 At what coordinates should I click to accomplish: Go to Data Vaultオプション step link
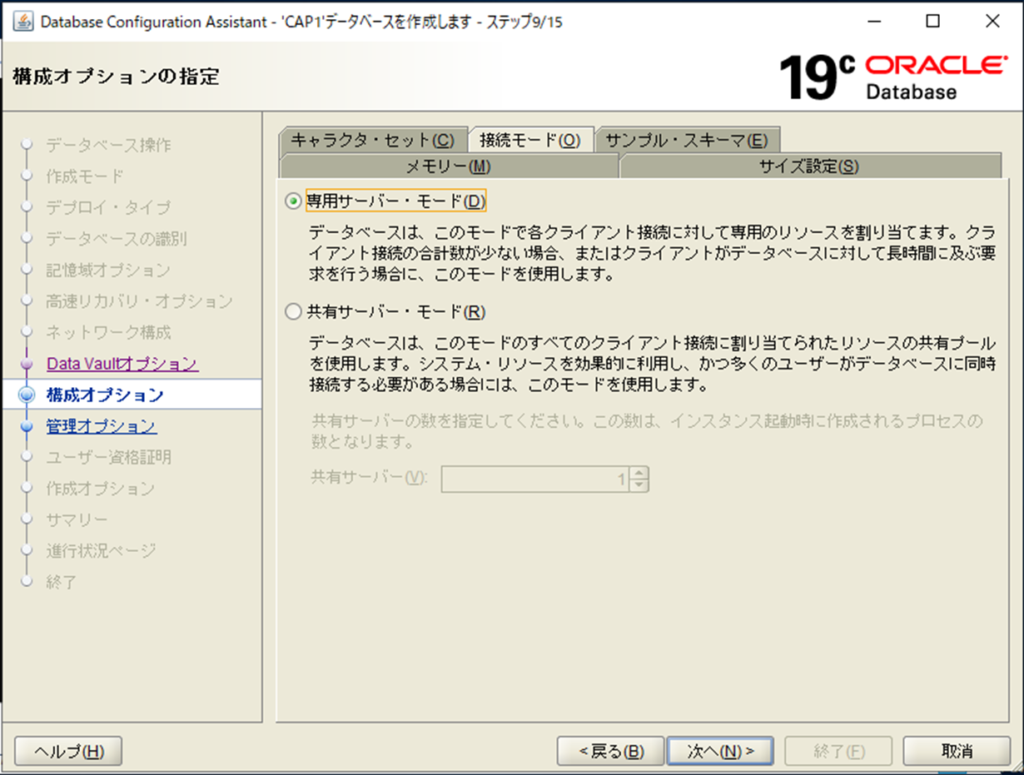click(x=122, y=364)
